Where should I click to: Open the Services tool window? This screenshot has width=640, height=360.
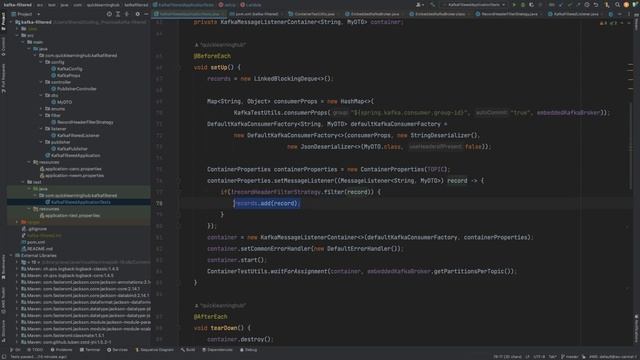pos(117,350)
